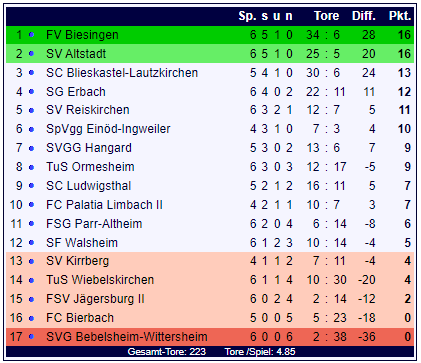Screen dimensions: 421x363
Task: Click the blue dot next to SV Altstadt
Action: 32,53
